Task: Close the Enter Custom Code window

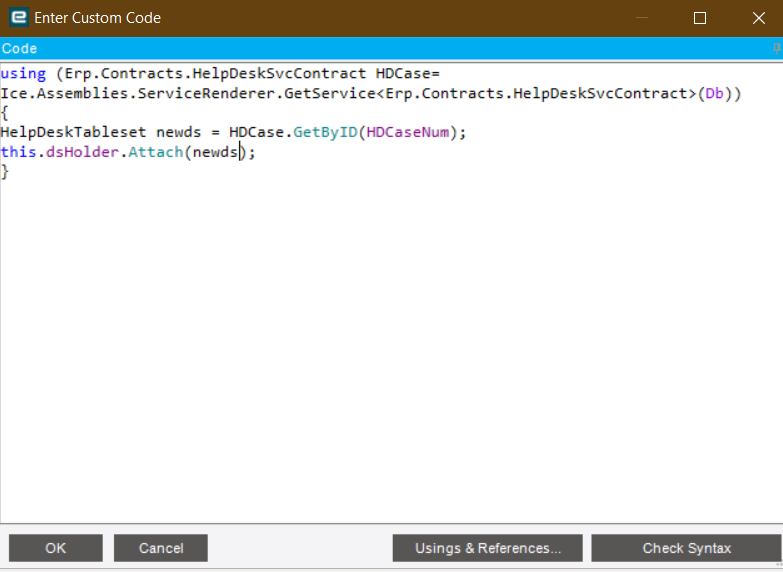Action: [759, 18]
